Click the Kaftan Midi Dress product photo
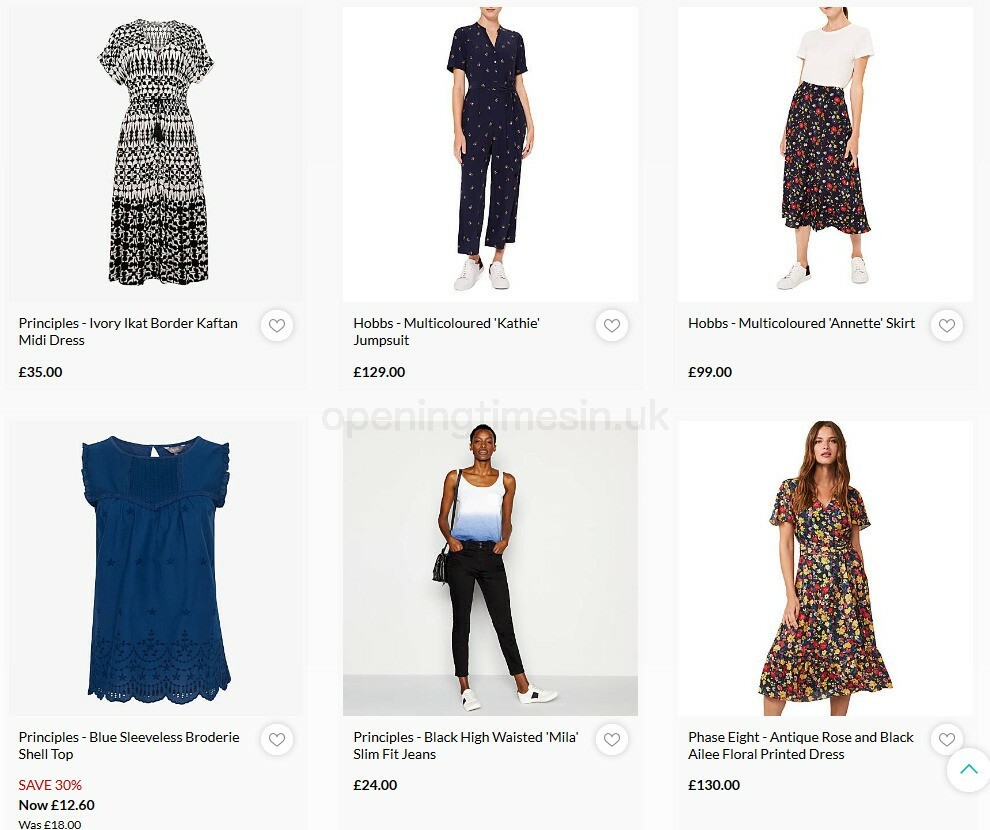 (x=155, y=150)
